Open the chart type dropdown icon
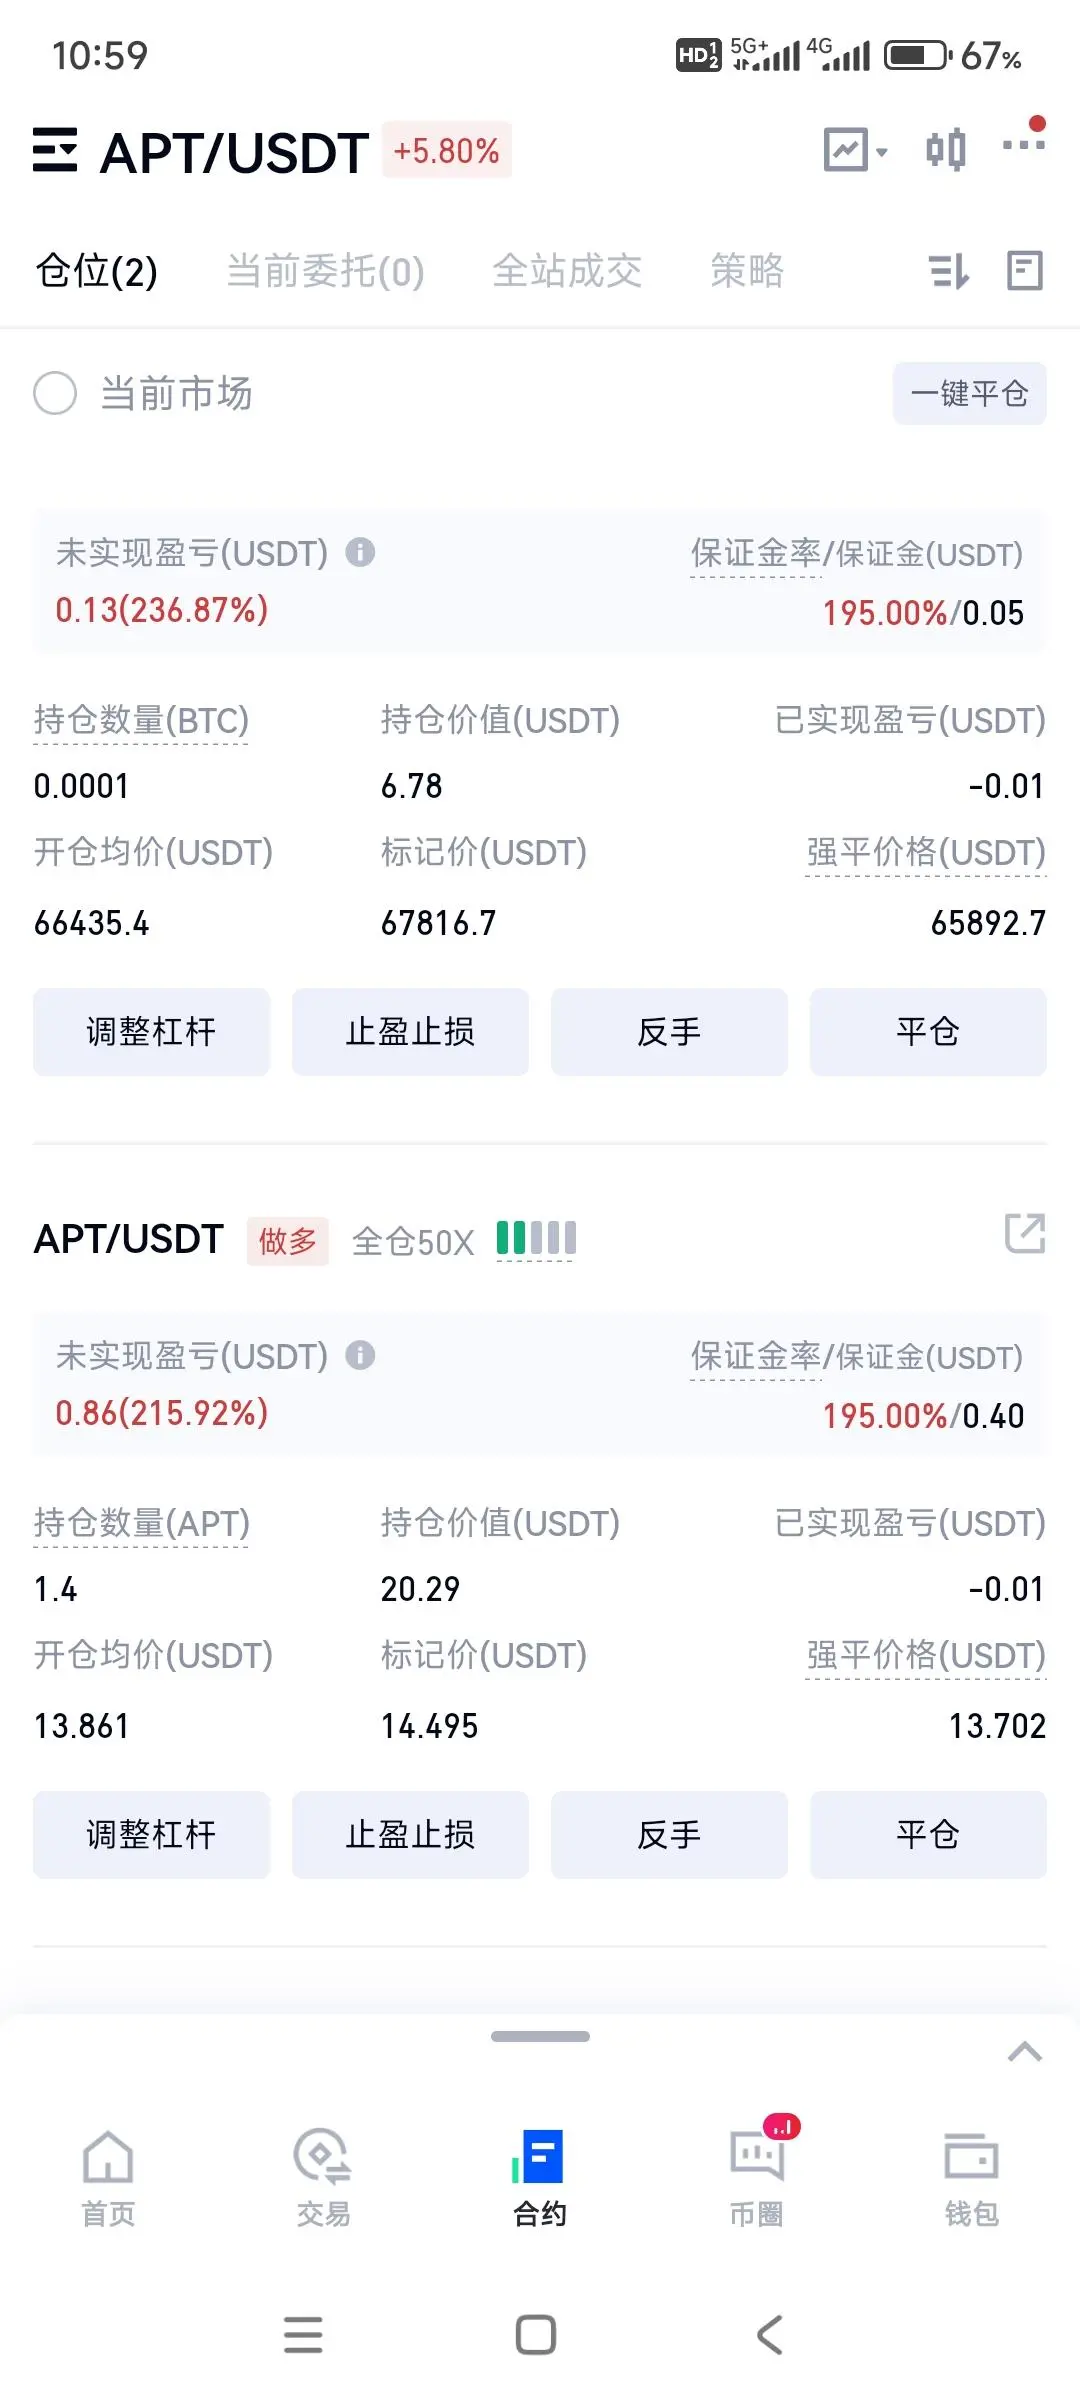This screenshot has width=1080, height=2400. [x=855, y=150]
